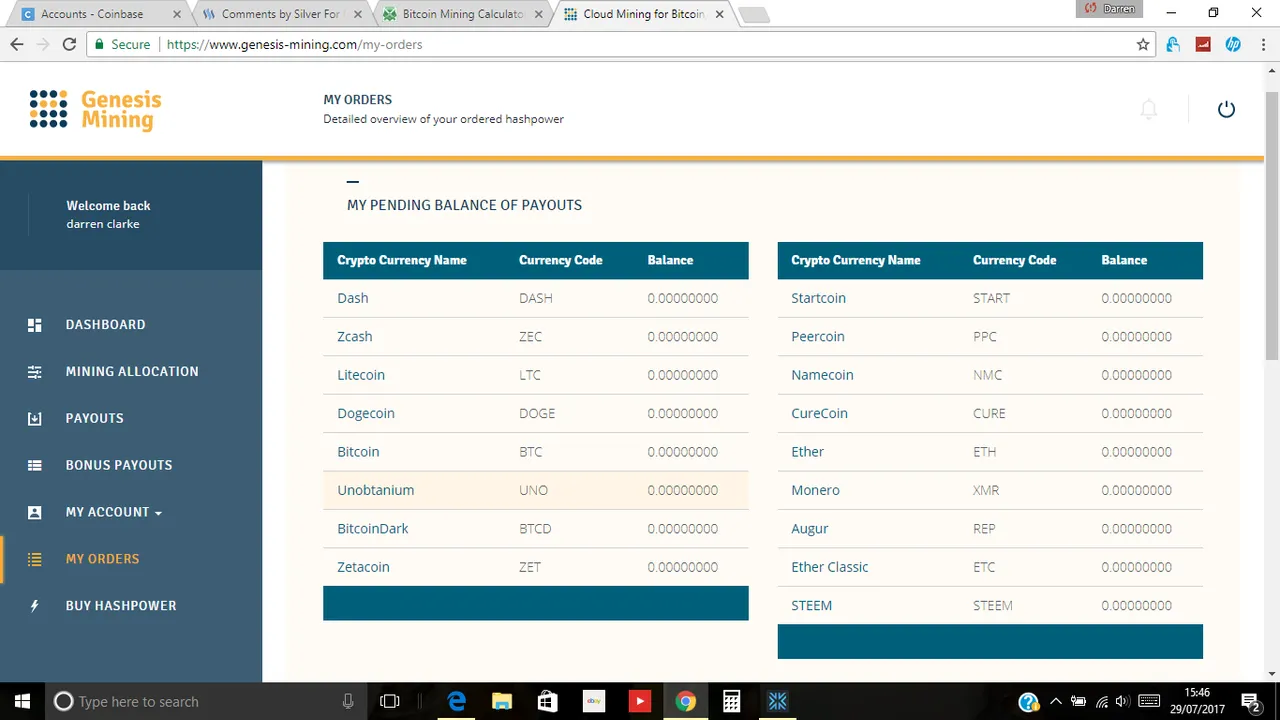Click the Windows search box
Screen dimensions: 1280x720
tap(204, 702)
